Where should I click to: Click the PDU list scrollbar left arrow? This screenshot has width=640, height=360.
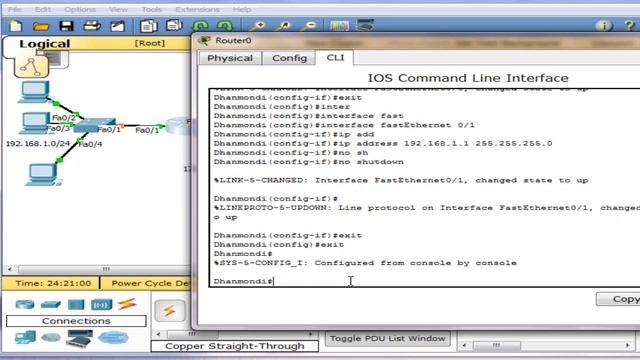pos(464,345)
